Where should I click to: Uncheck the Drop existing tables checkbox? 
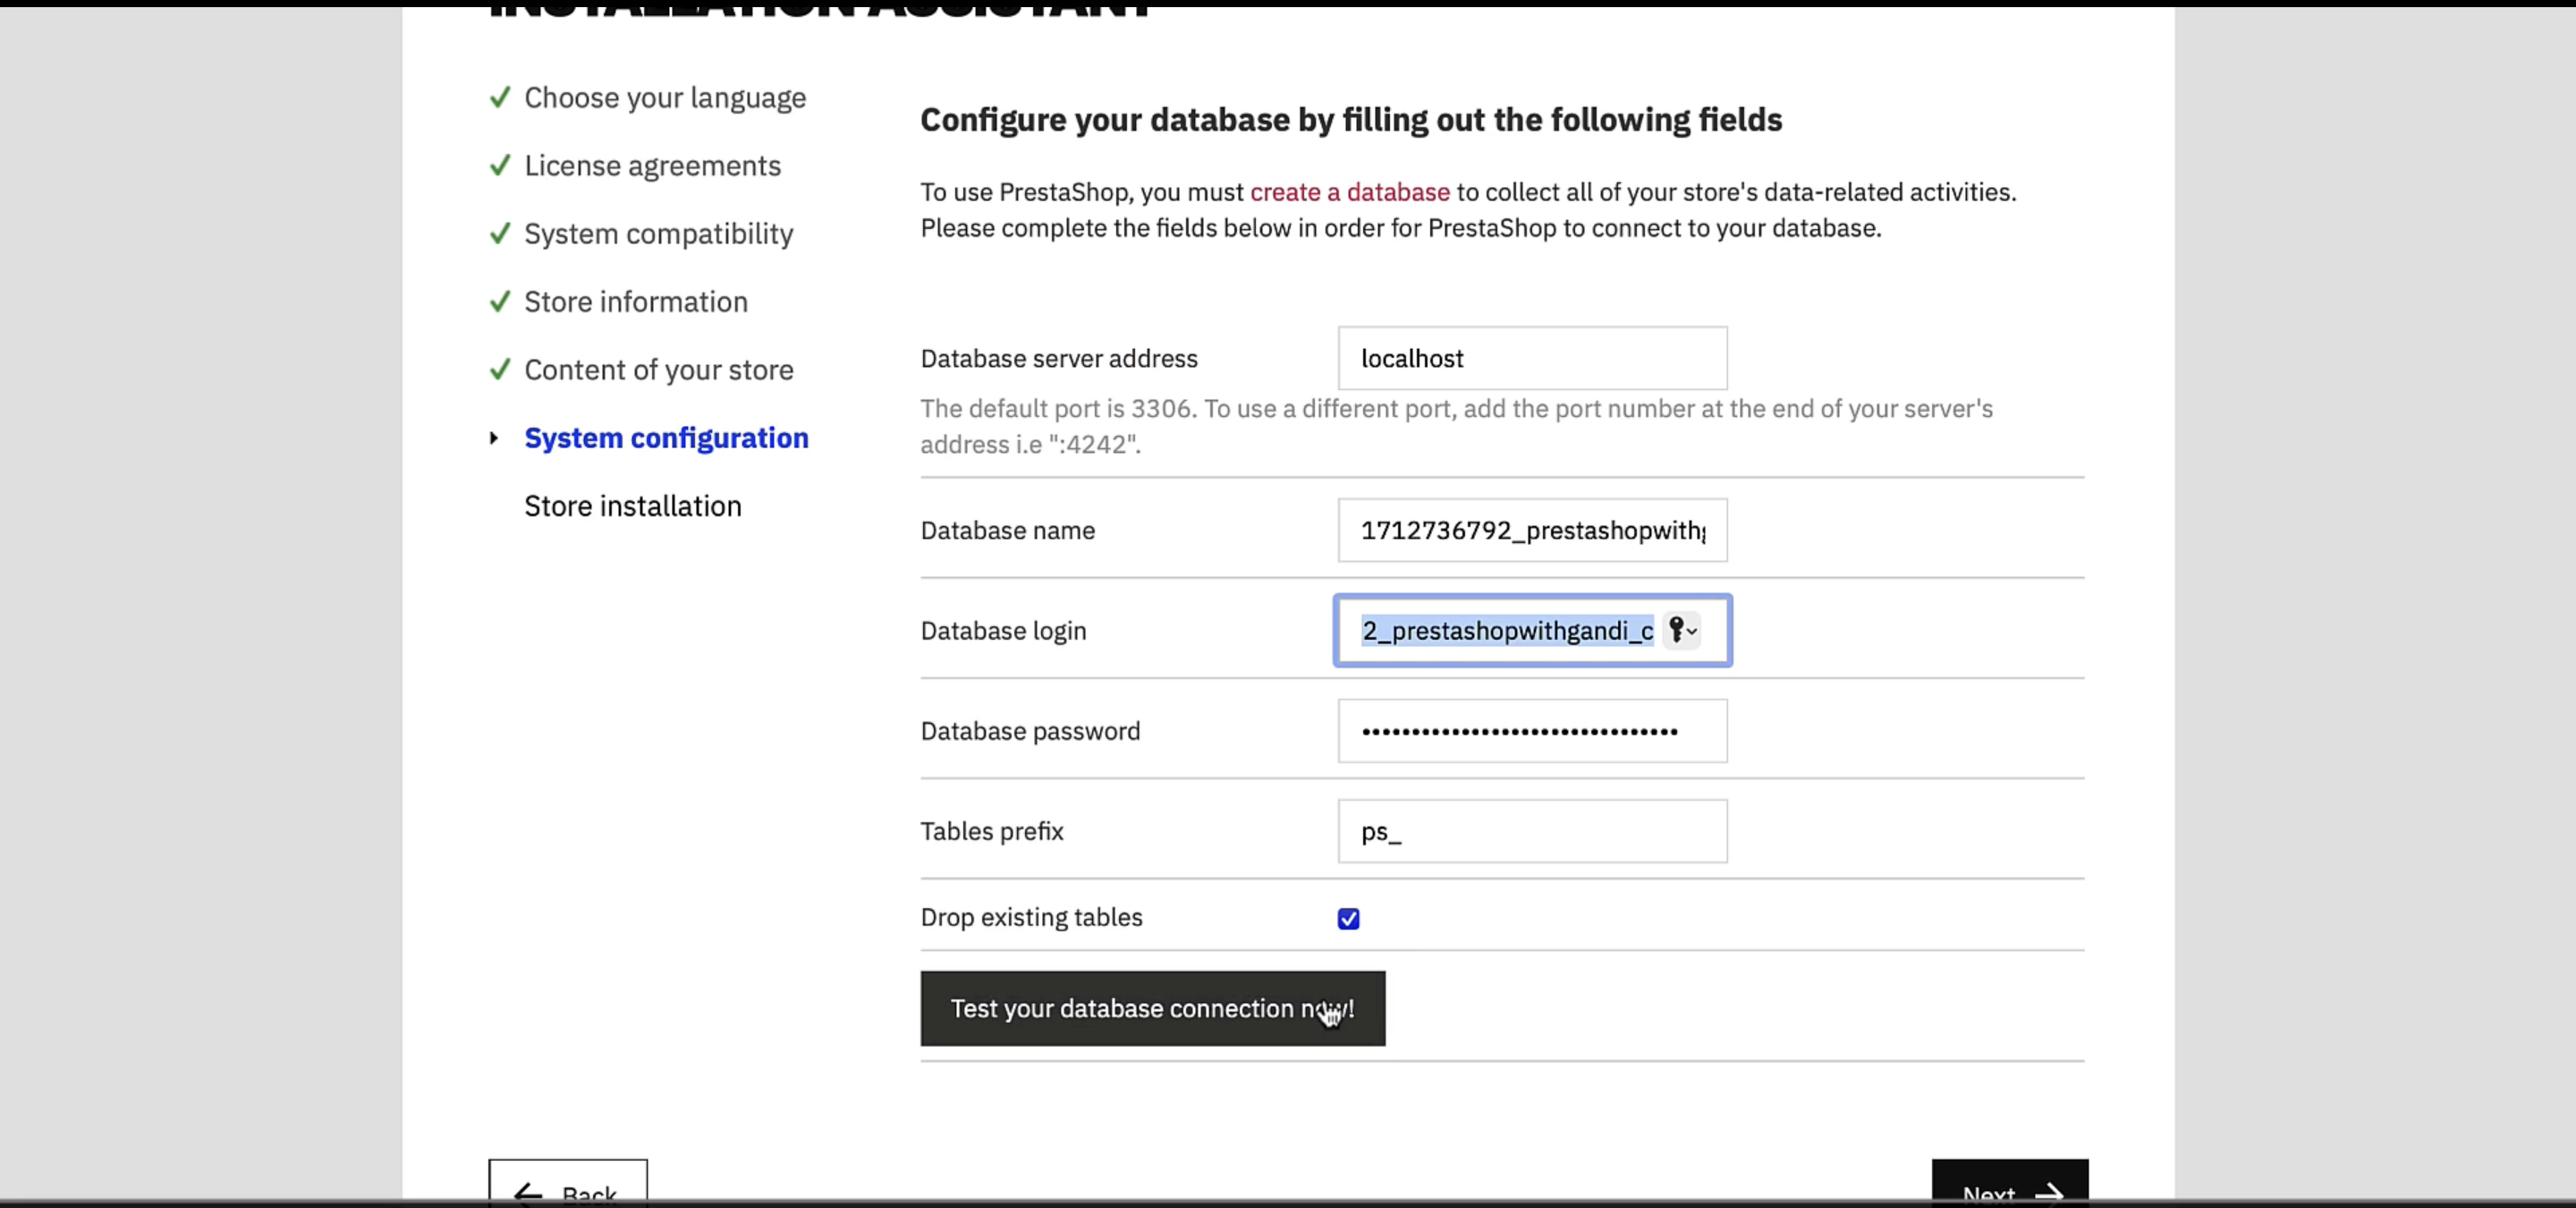(x=1348, y=918)
